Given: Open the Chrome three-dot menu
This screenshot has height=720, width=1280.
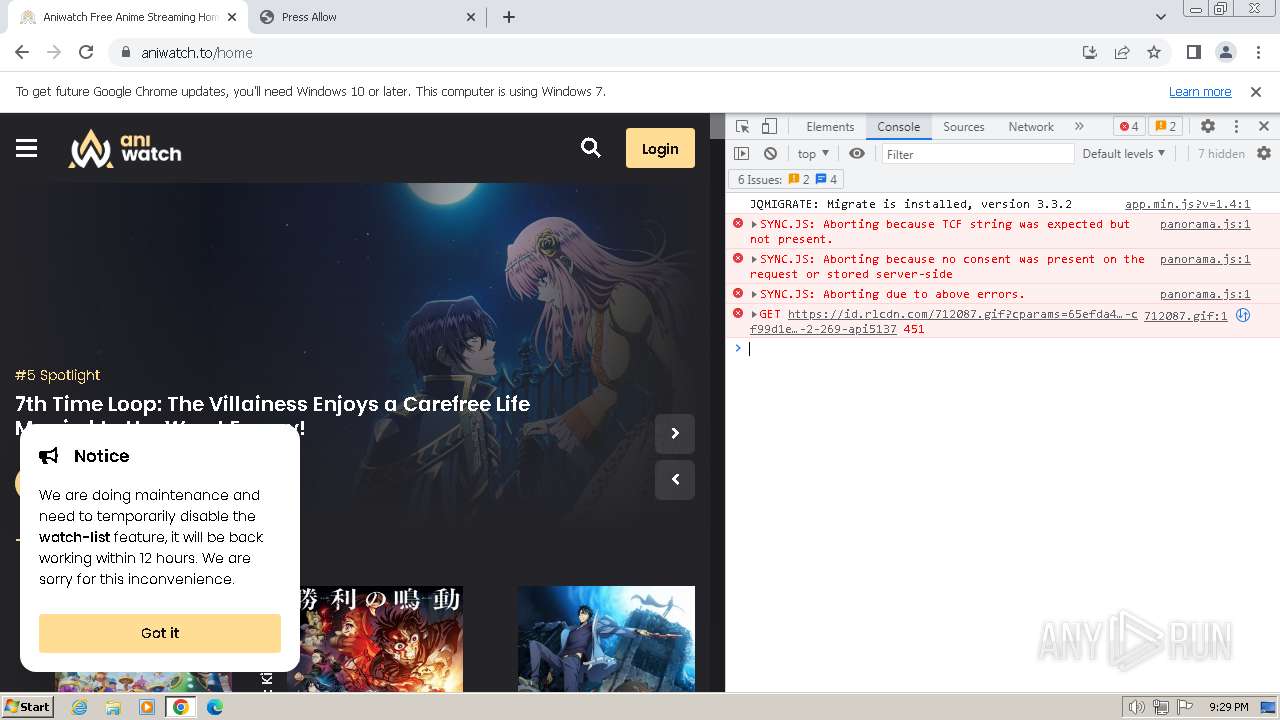Looking at the screenshot, I should tap(1258, 52).
